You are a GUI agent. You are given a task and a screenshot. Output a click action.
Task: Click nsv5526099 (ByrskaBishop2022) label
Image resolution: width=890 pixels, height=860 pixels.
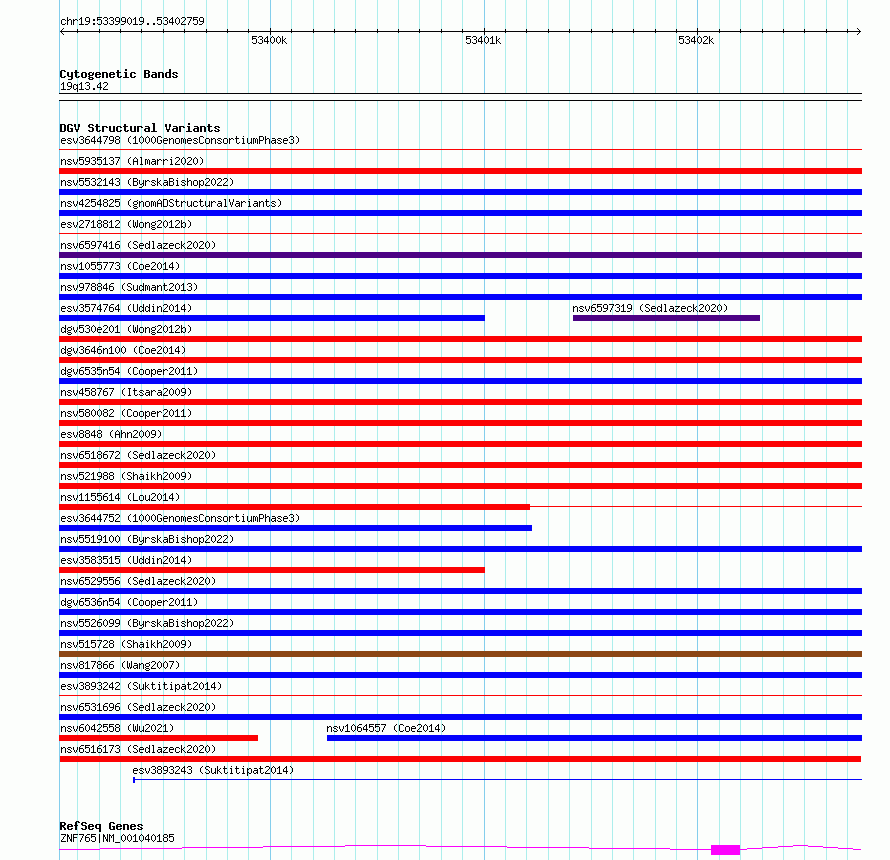(x=147, y=623)
